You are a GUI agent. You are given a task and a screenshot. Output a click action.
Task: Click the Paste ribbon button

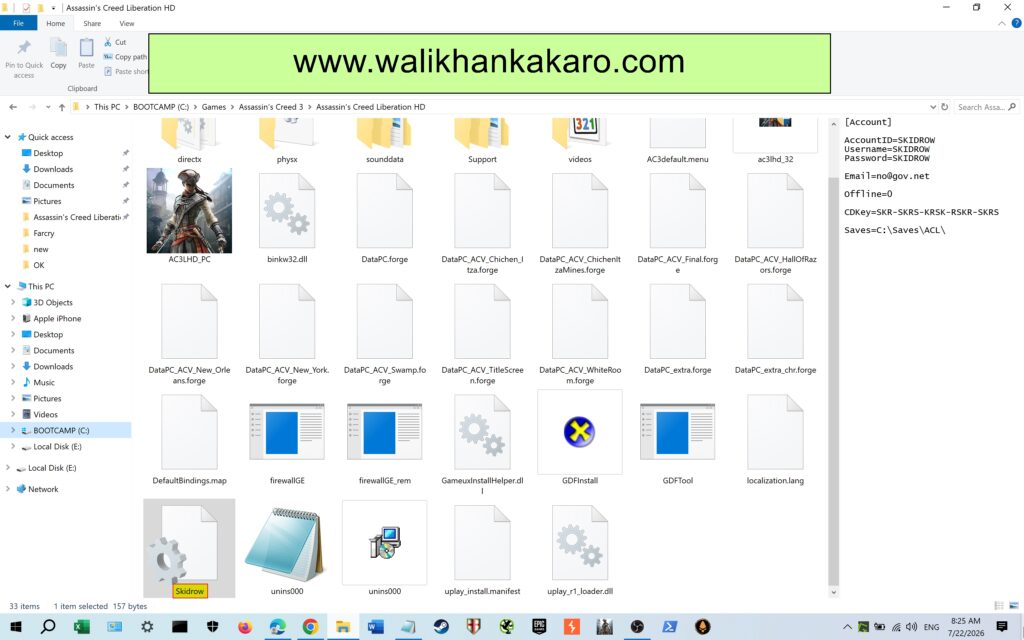click(x=86, y=54)
